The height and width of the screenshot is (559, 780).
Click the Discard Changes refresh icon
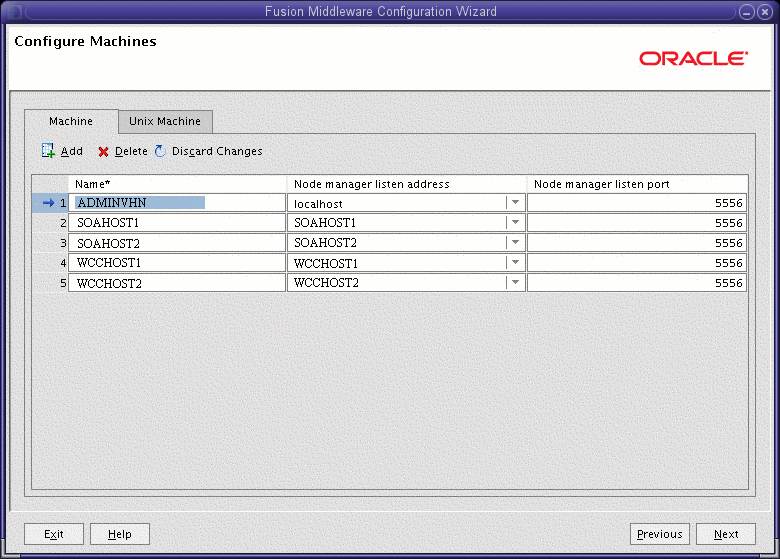pyautogui.click(x=160, y=151)
